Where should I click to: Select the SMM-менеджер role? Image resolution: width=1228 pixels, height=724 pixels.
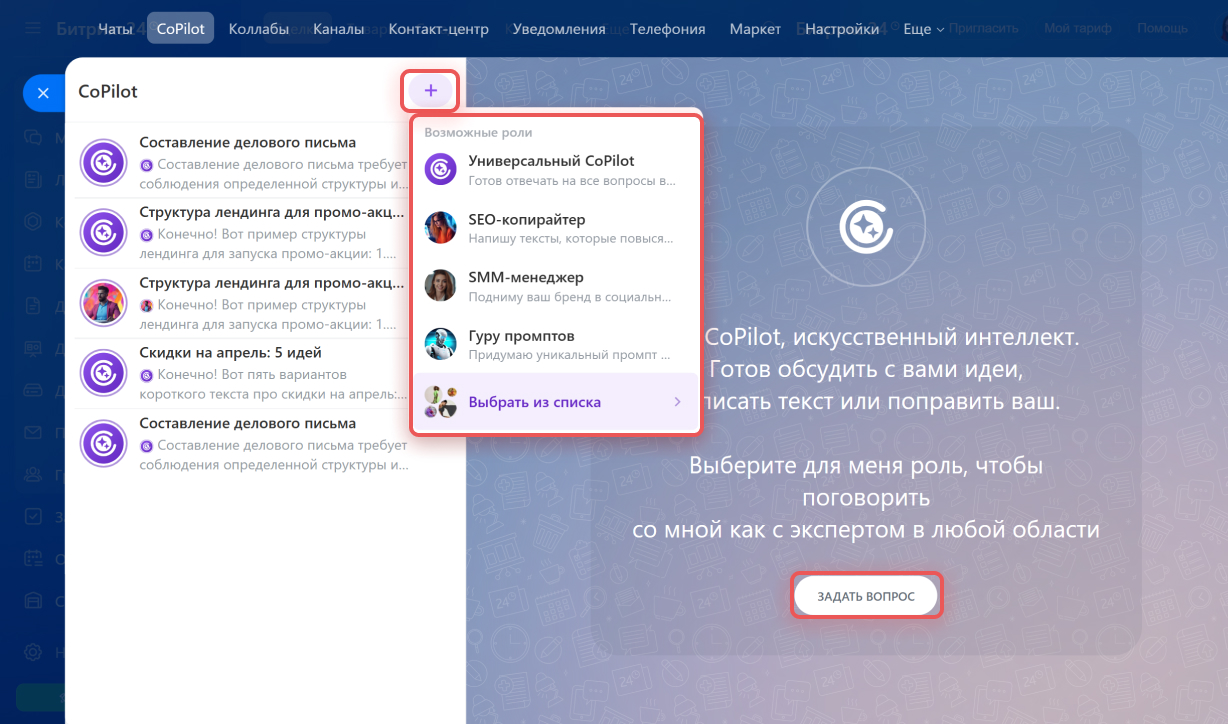(x=556, y=286)
